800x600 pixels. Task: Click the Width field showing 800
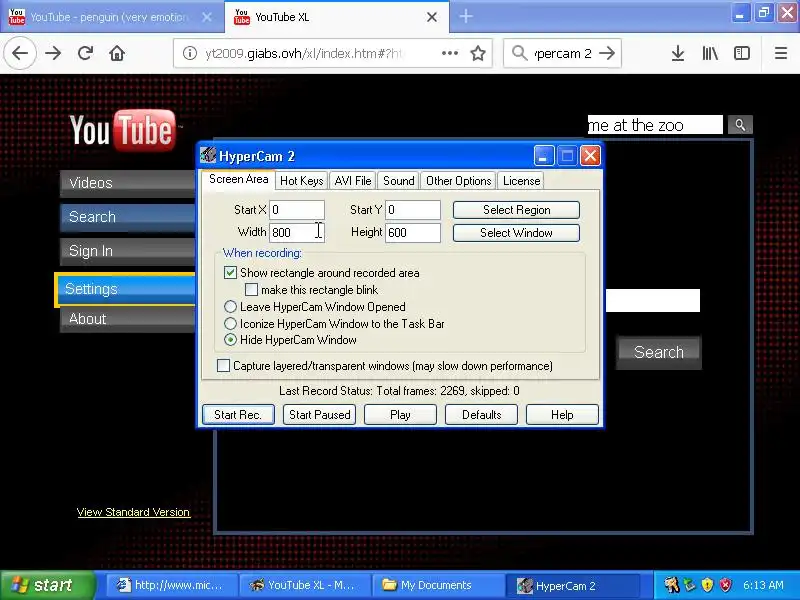[x=296, y=233]
